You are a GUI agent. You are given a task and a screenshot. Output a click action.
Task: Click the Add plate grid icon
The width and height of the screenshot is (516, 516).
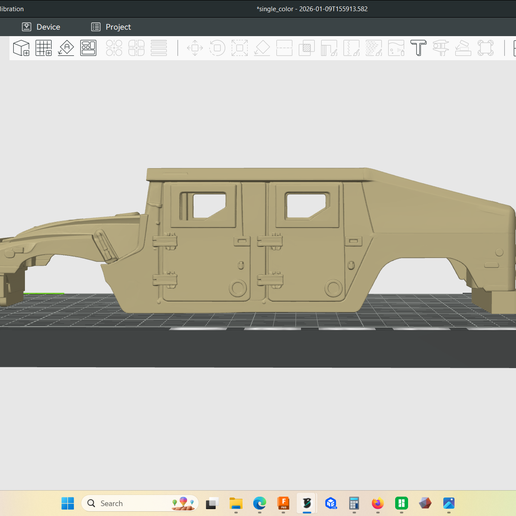pos(44,48)
